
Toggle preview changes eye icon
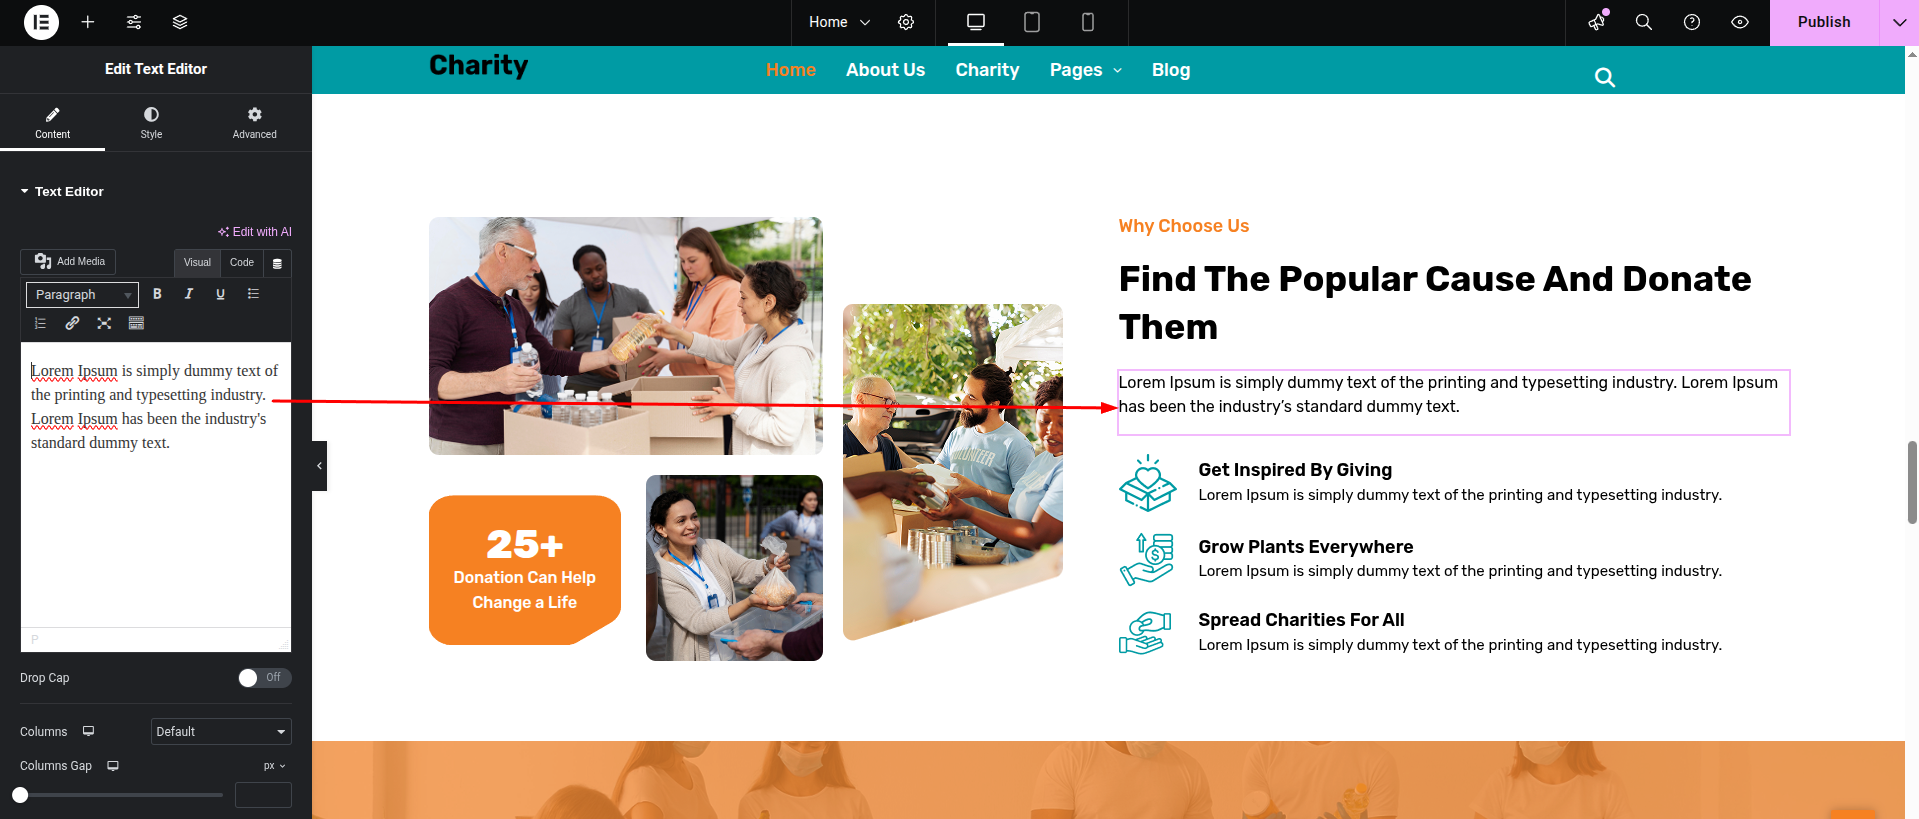pyautogui.click(x=1740, y=22)
